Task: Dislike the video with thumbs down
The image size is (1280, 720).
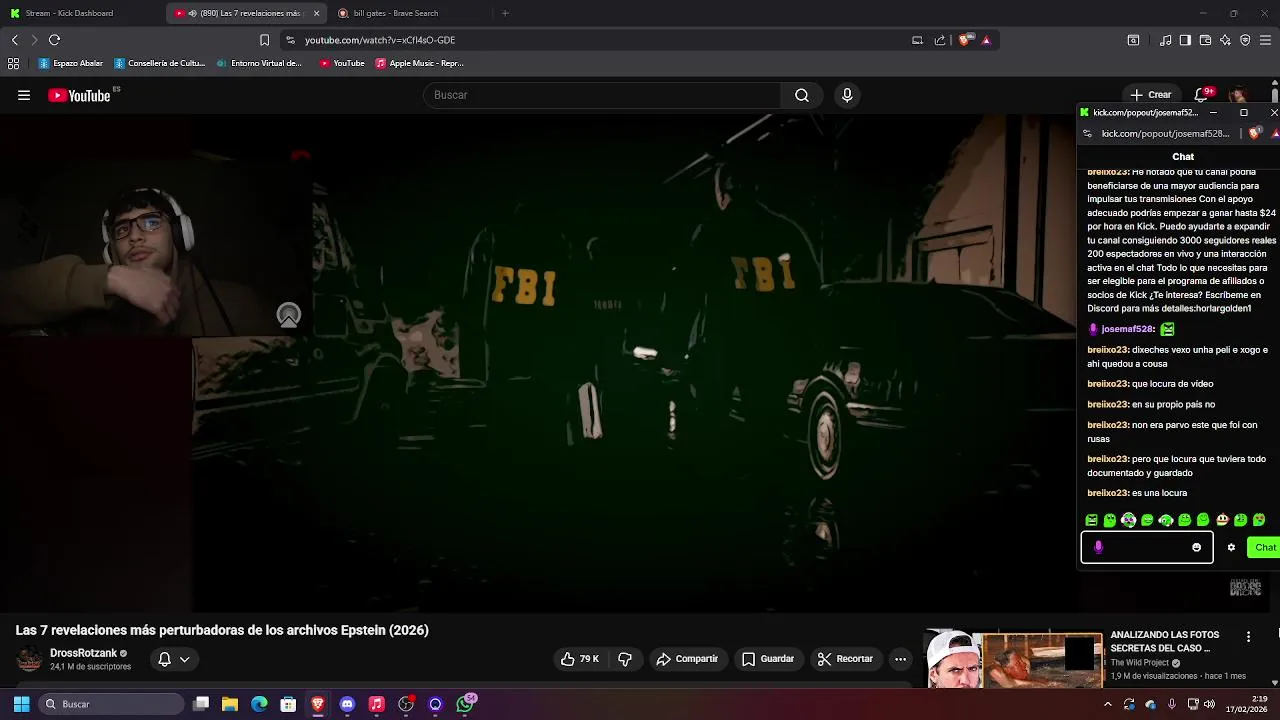Action: [625, 659]
